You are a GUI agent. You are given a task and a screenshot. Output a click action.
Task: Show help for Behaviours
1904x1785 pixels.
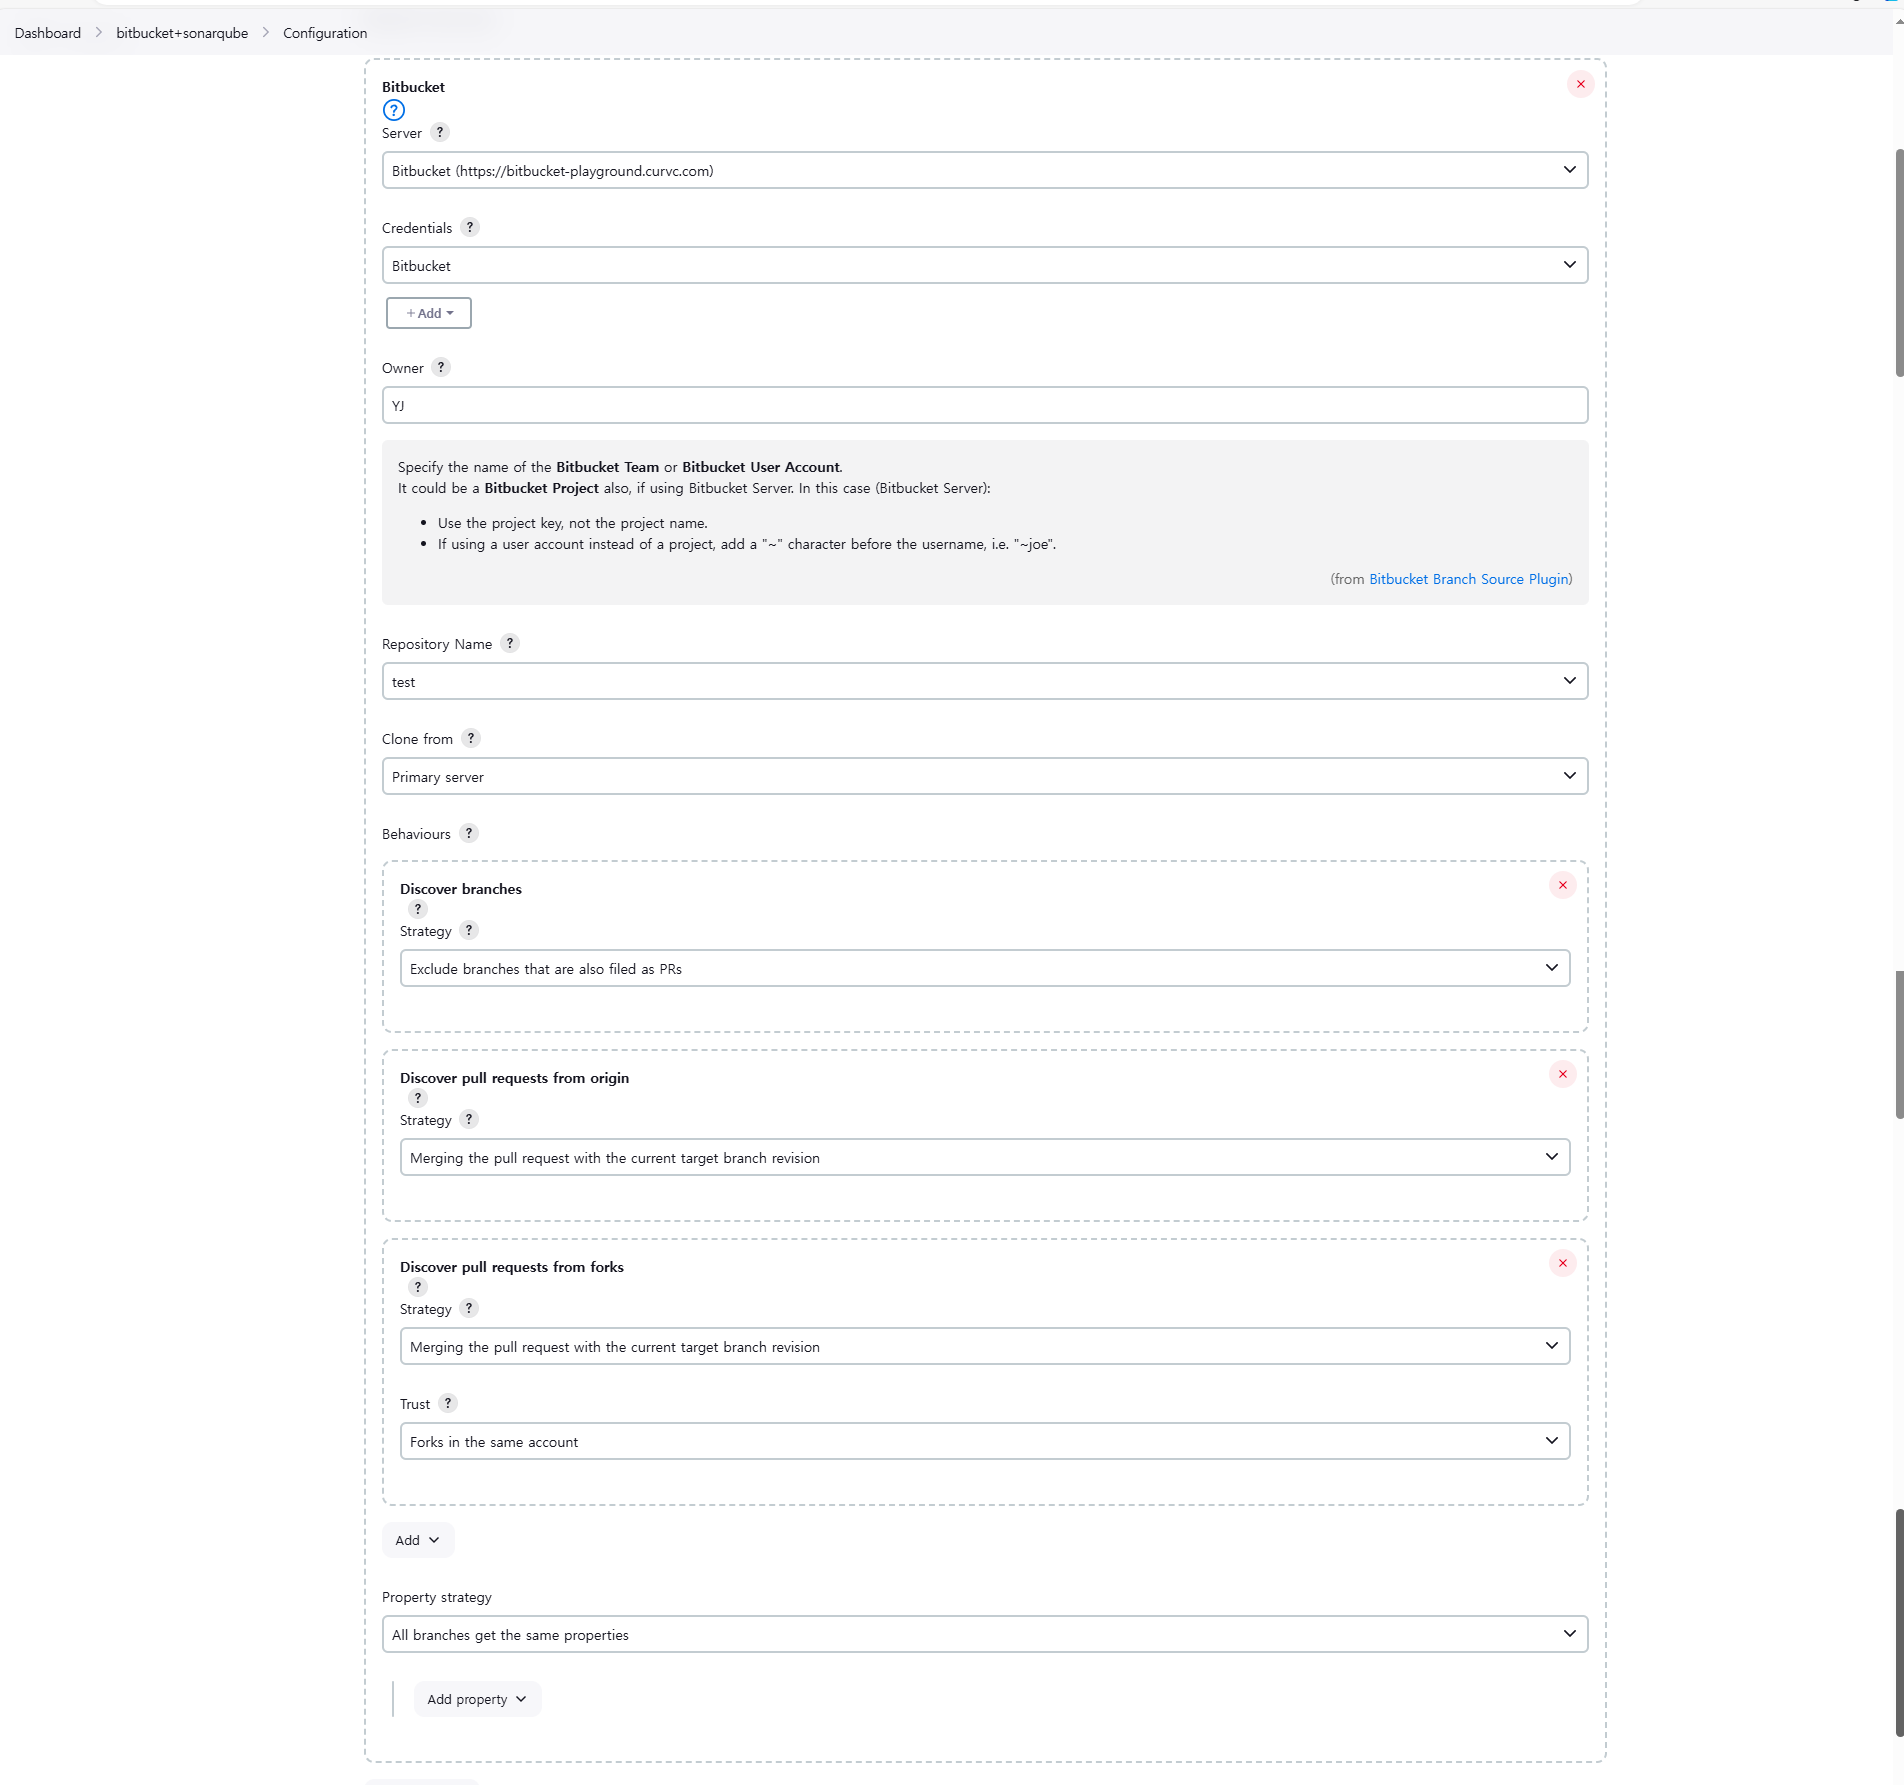click(469, 833)
